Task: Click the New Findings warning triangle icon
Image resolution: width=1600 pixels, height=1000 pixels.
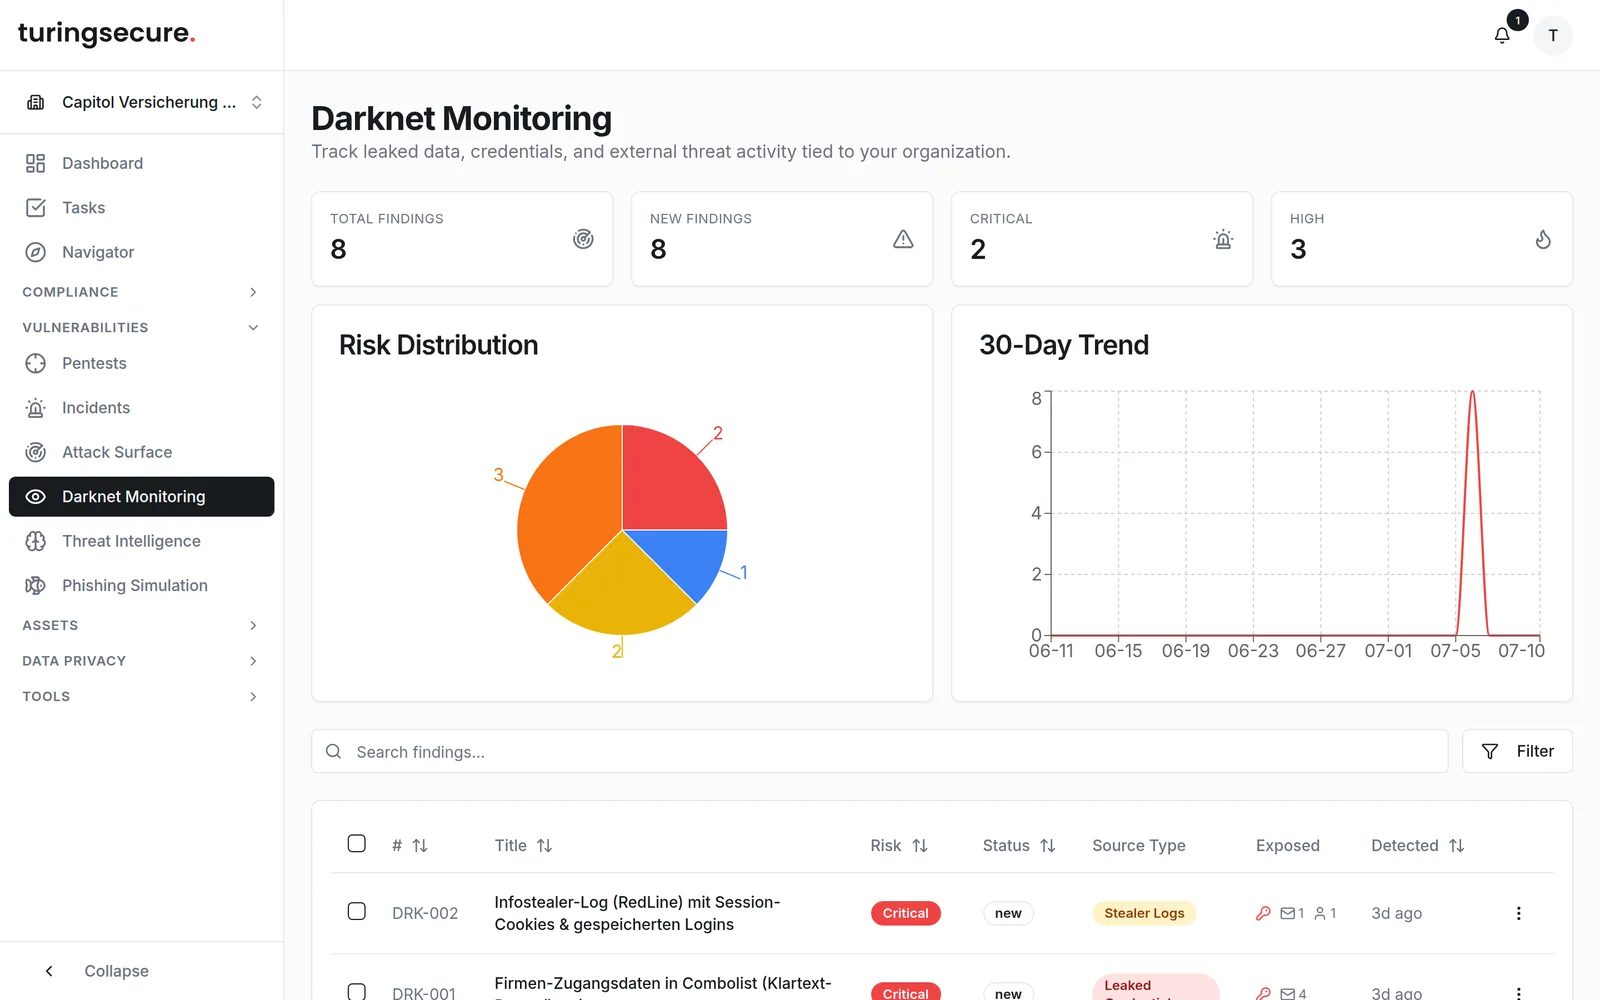Action: (x=903, y=239)
